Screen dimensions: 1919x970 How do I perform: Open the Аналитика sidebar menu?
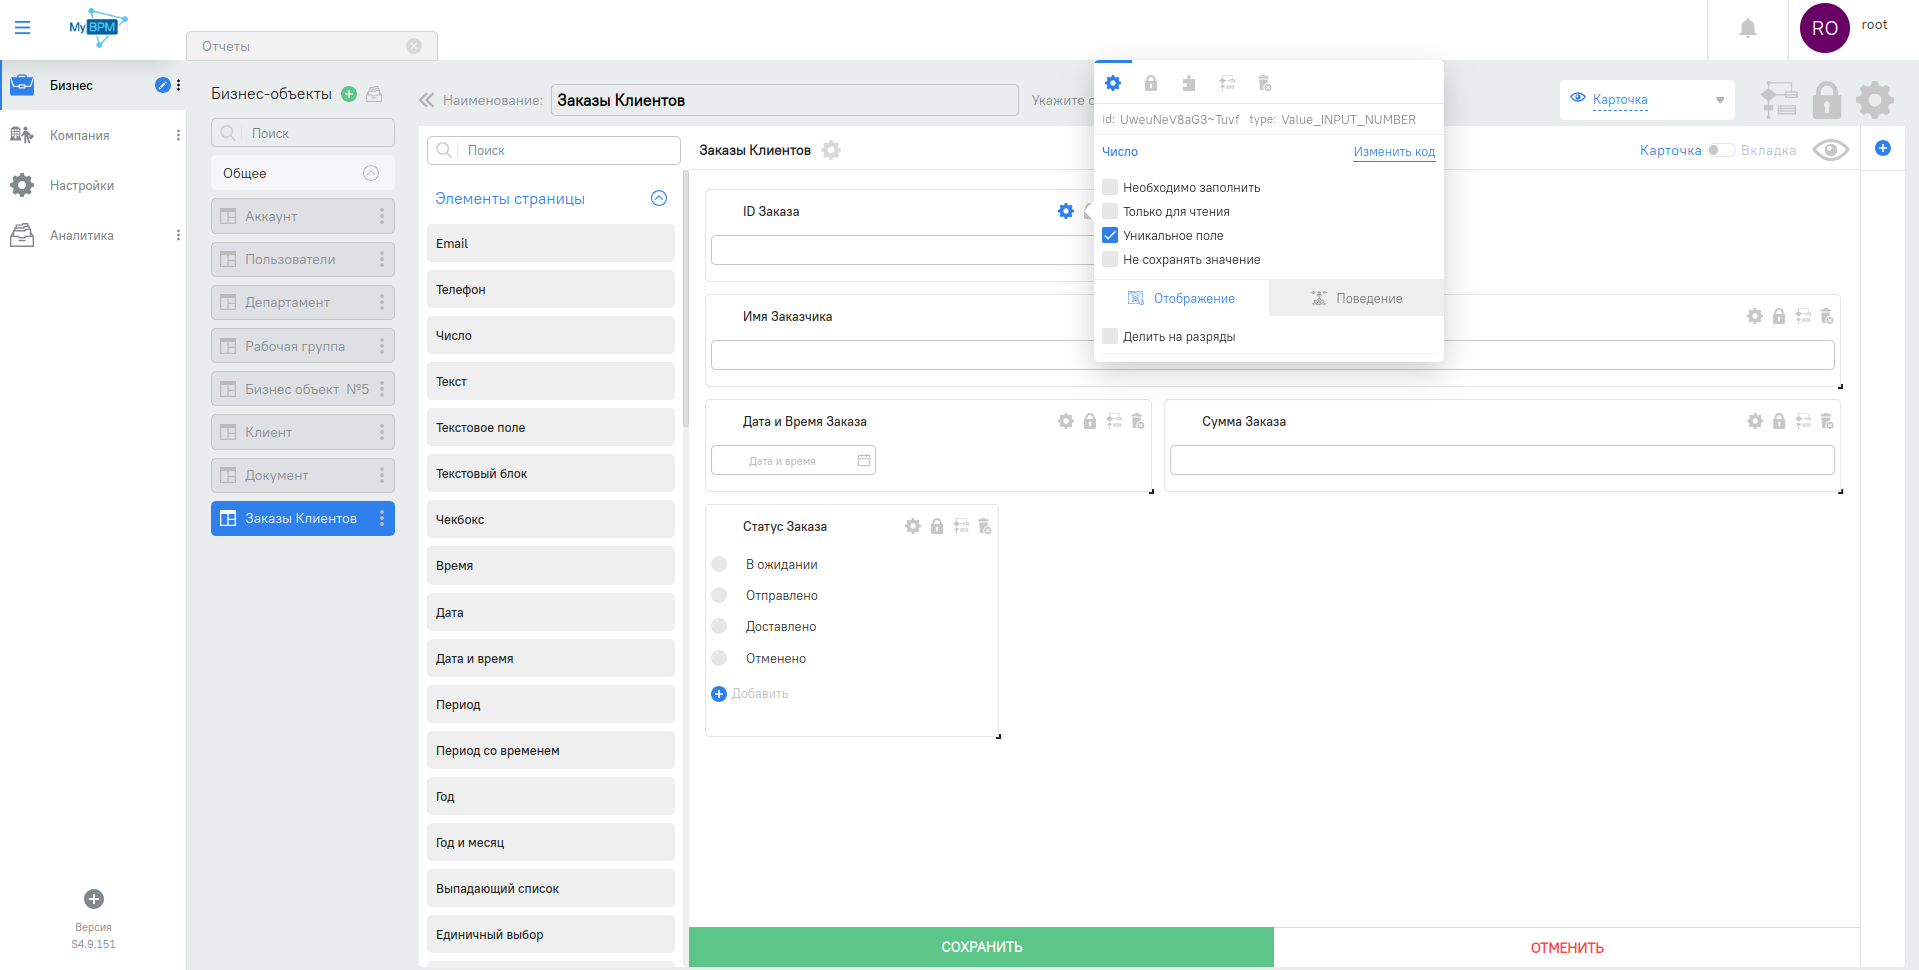(82, 235)
